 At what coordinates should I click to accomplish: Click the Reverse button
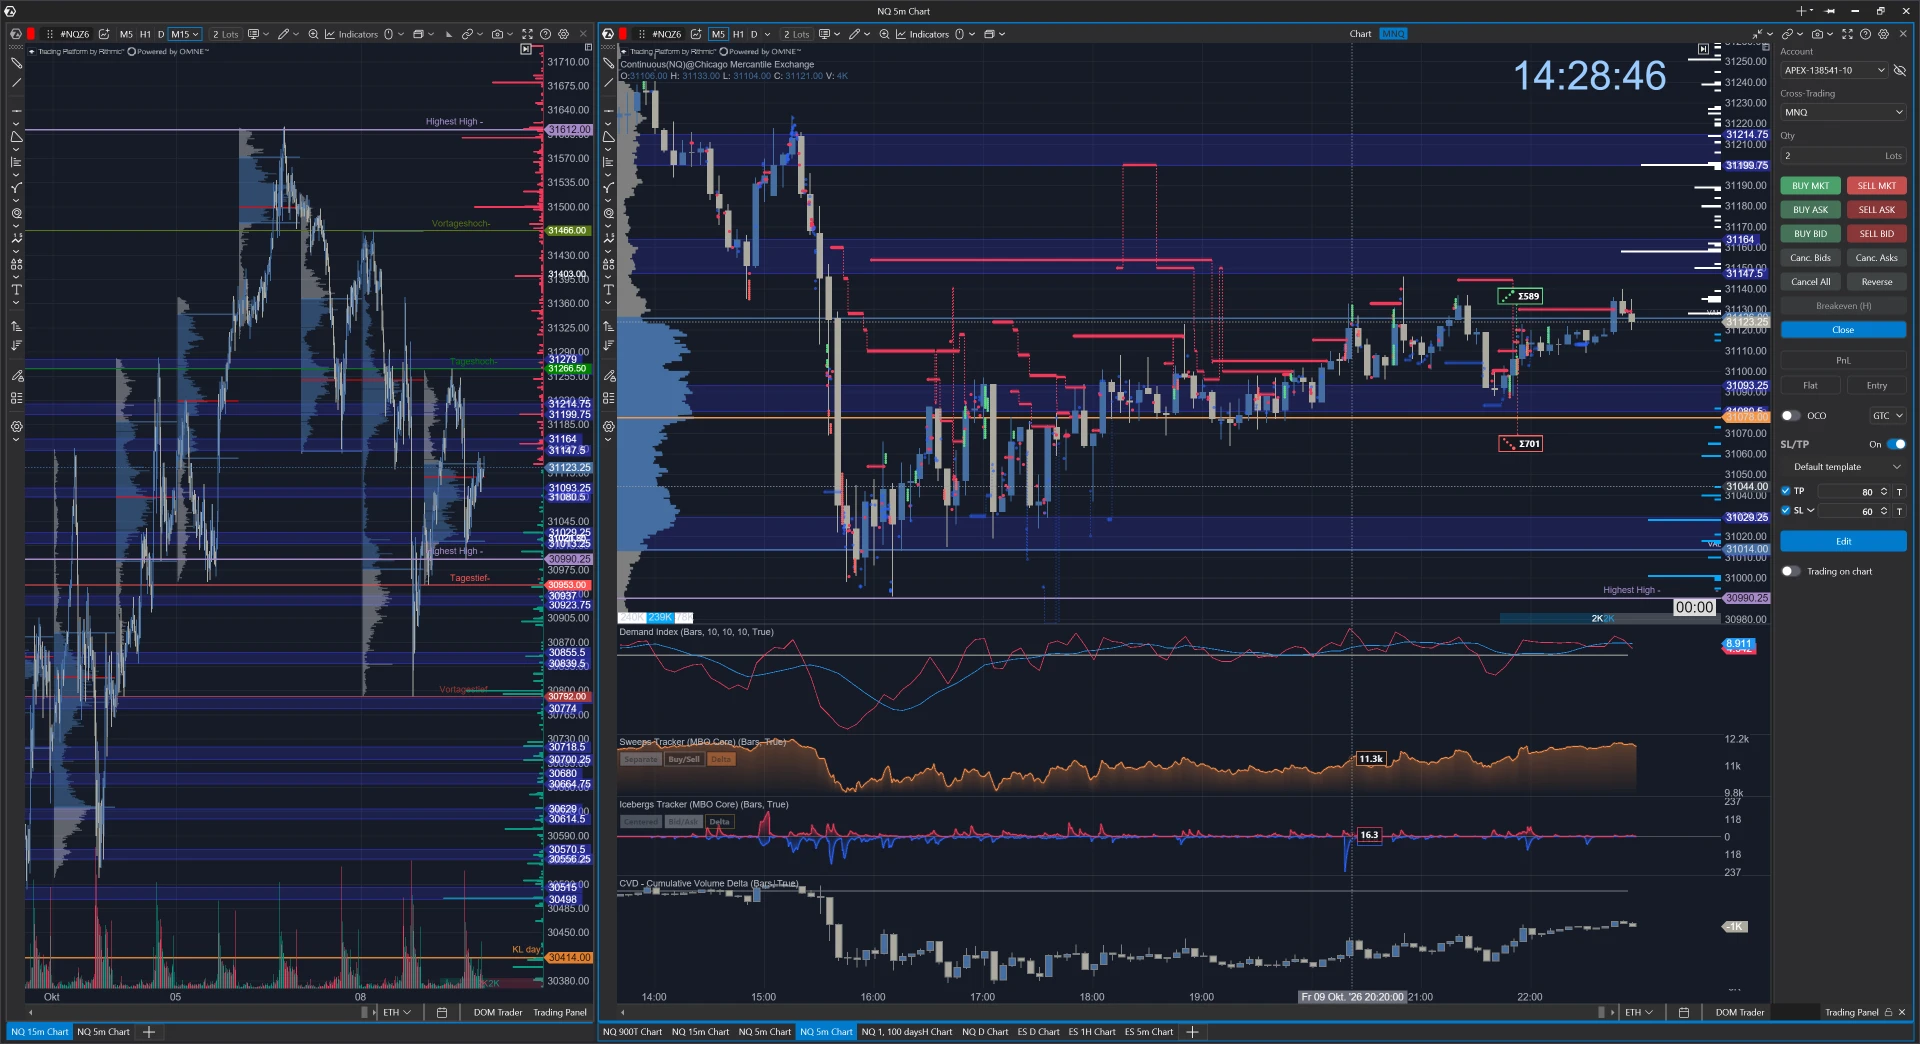pyautogui.click(x=1877, y=282)
